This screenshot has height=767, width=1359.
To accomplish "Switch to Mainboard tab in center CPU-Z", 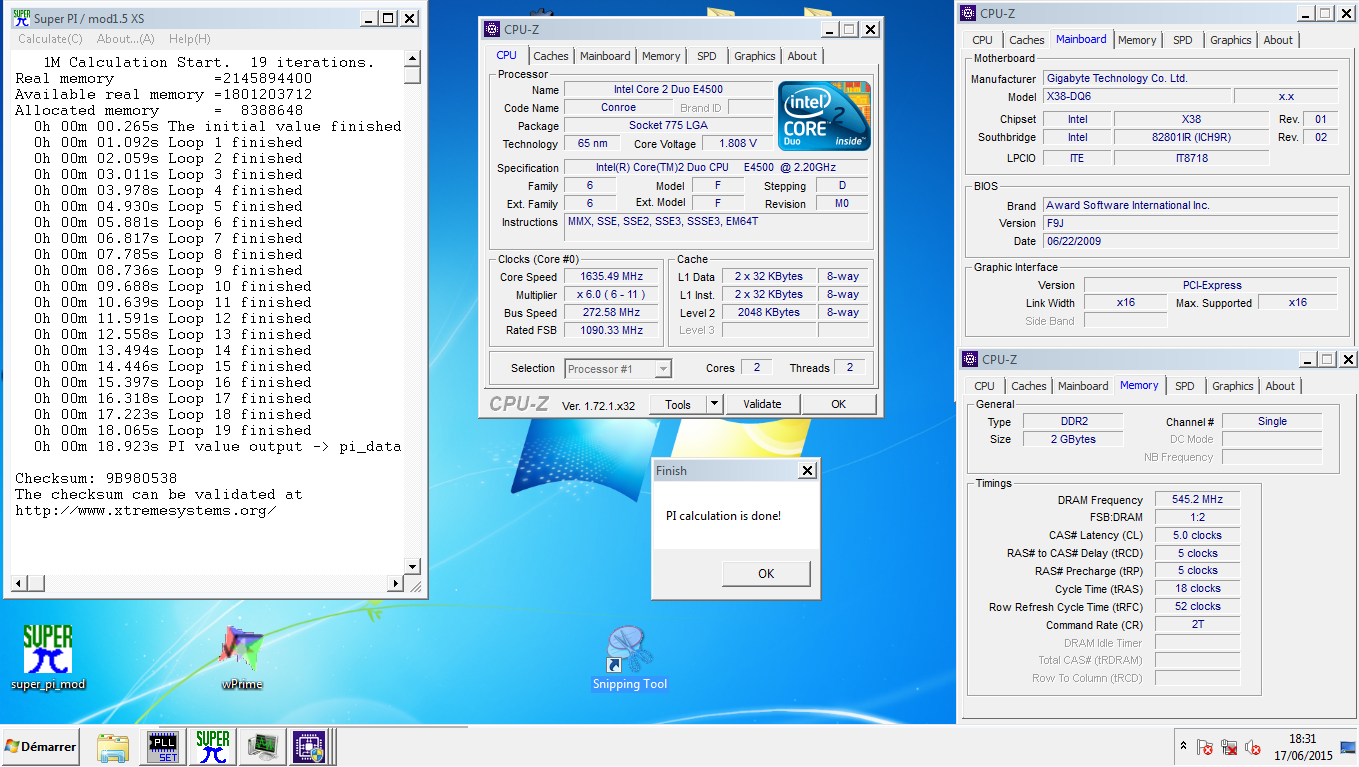I will click(x=605, y=56).
